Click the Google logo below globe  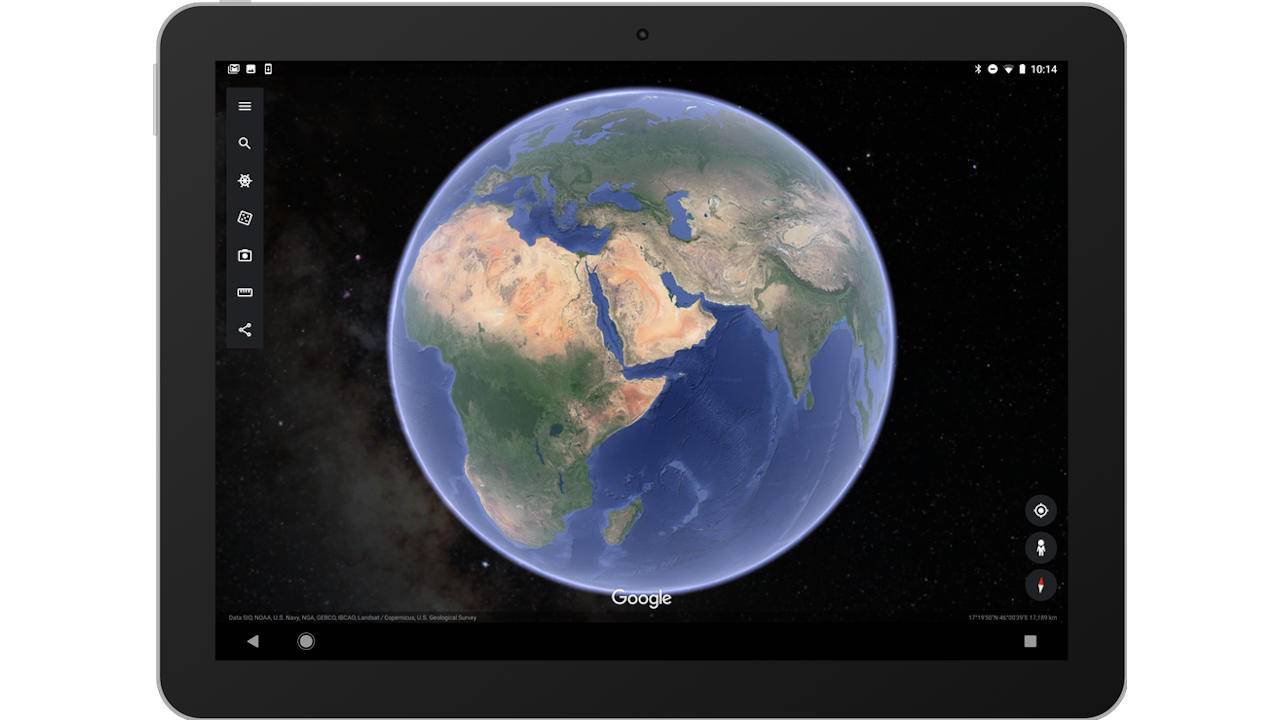click(x=641, y=598)
